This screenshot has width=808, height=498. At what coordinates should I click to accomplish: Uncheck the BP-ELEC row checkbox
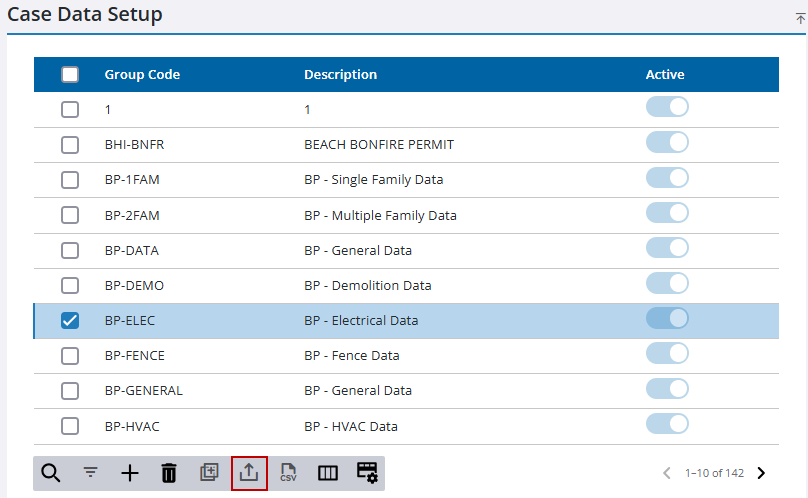[70, 321]
